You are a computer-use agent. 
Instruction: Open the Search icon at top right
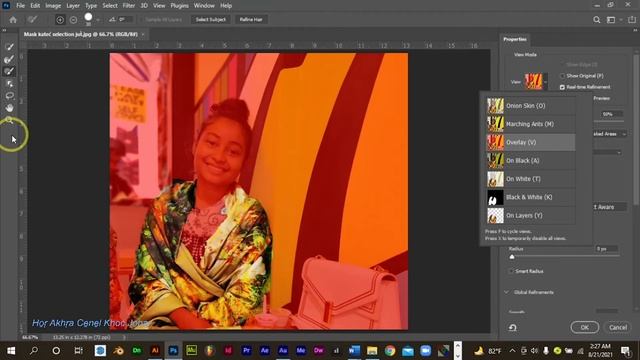(596, 20)
